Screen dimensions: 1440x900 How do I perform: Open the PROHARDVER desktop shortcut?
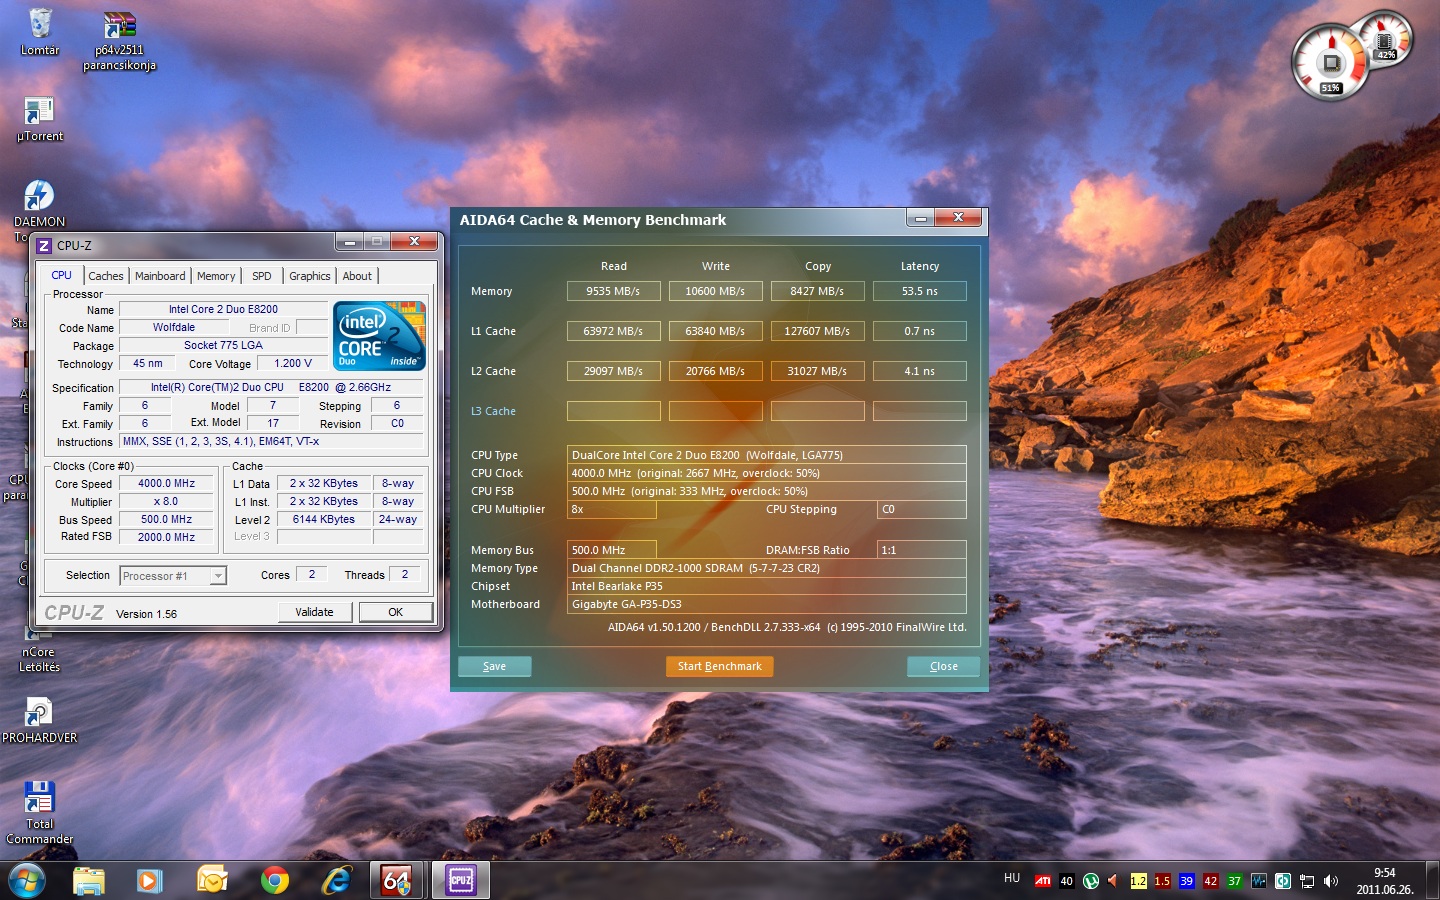point(39,721)
